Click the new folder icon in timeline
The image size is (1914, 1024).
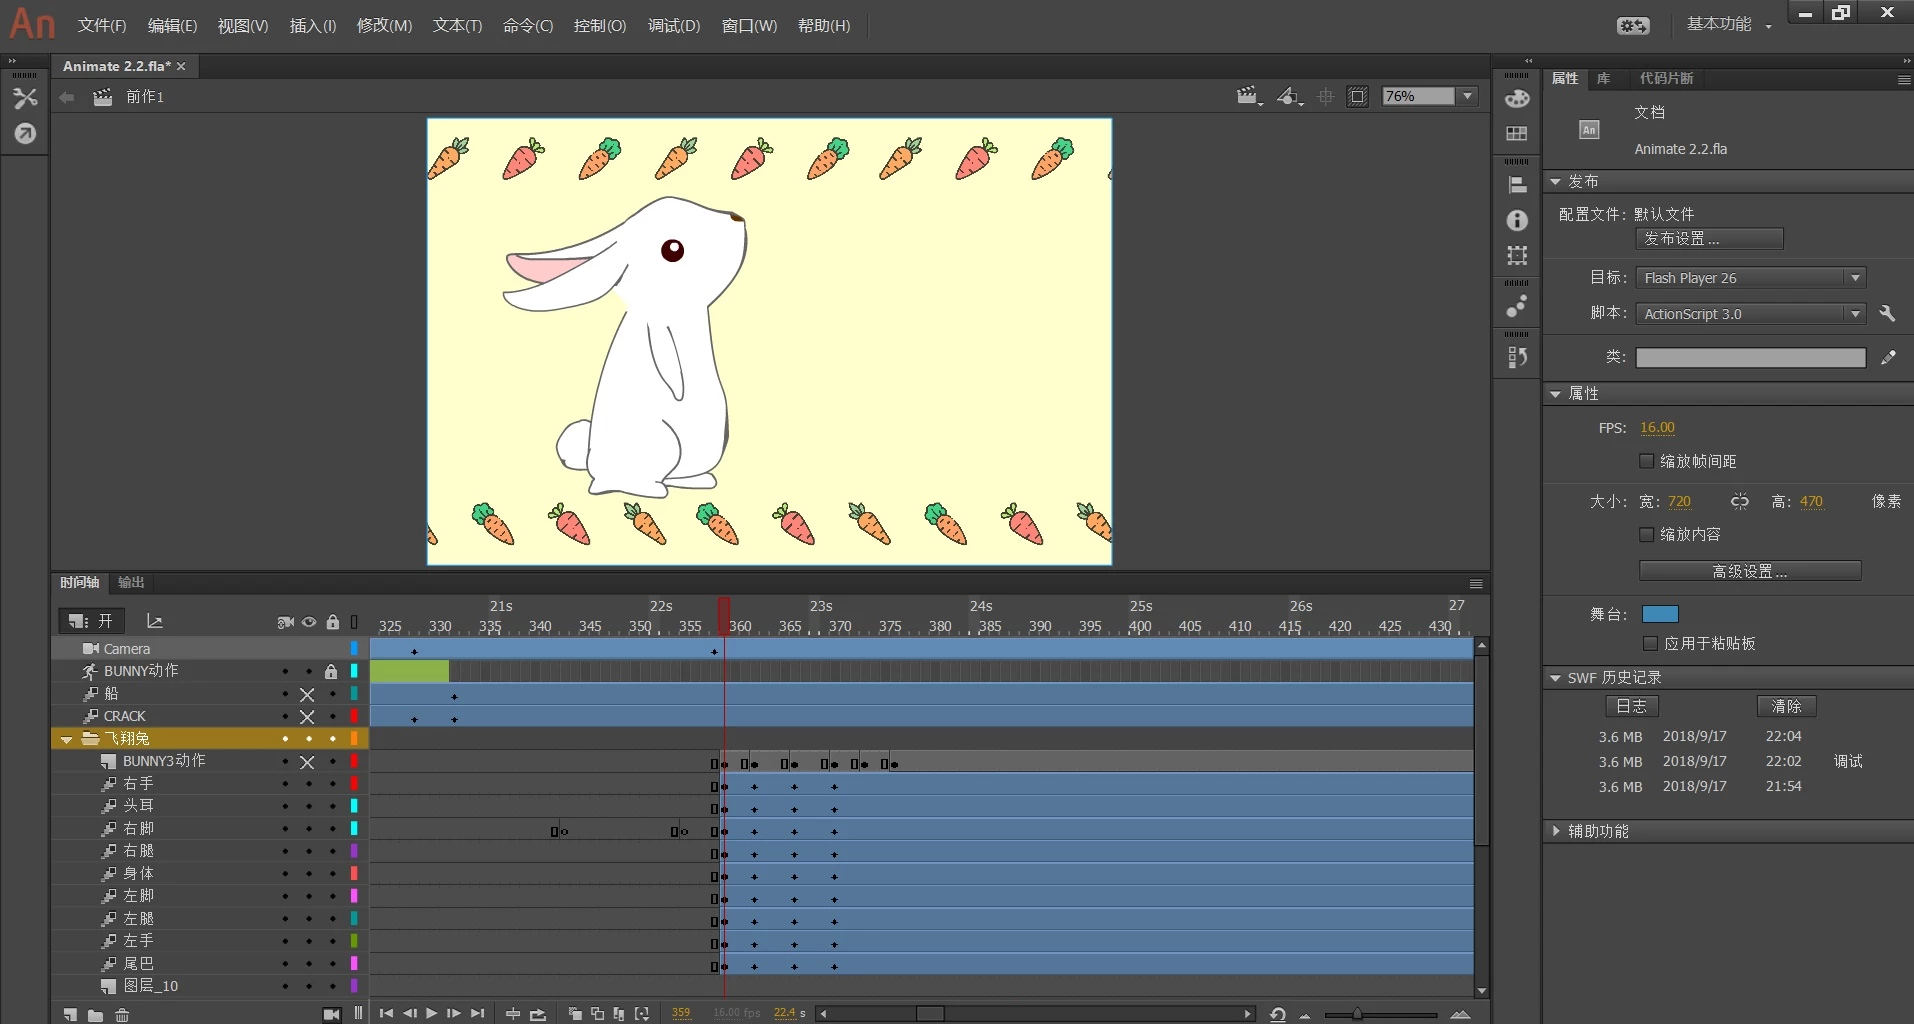95,1014
